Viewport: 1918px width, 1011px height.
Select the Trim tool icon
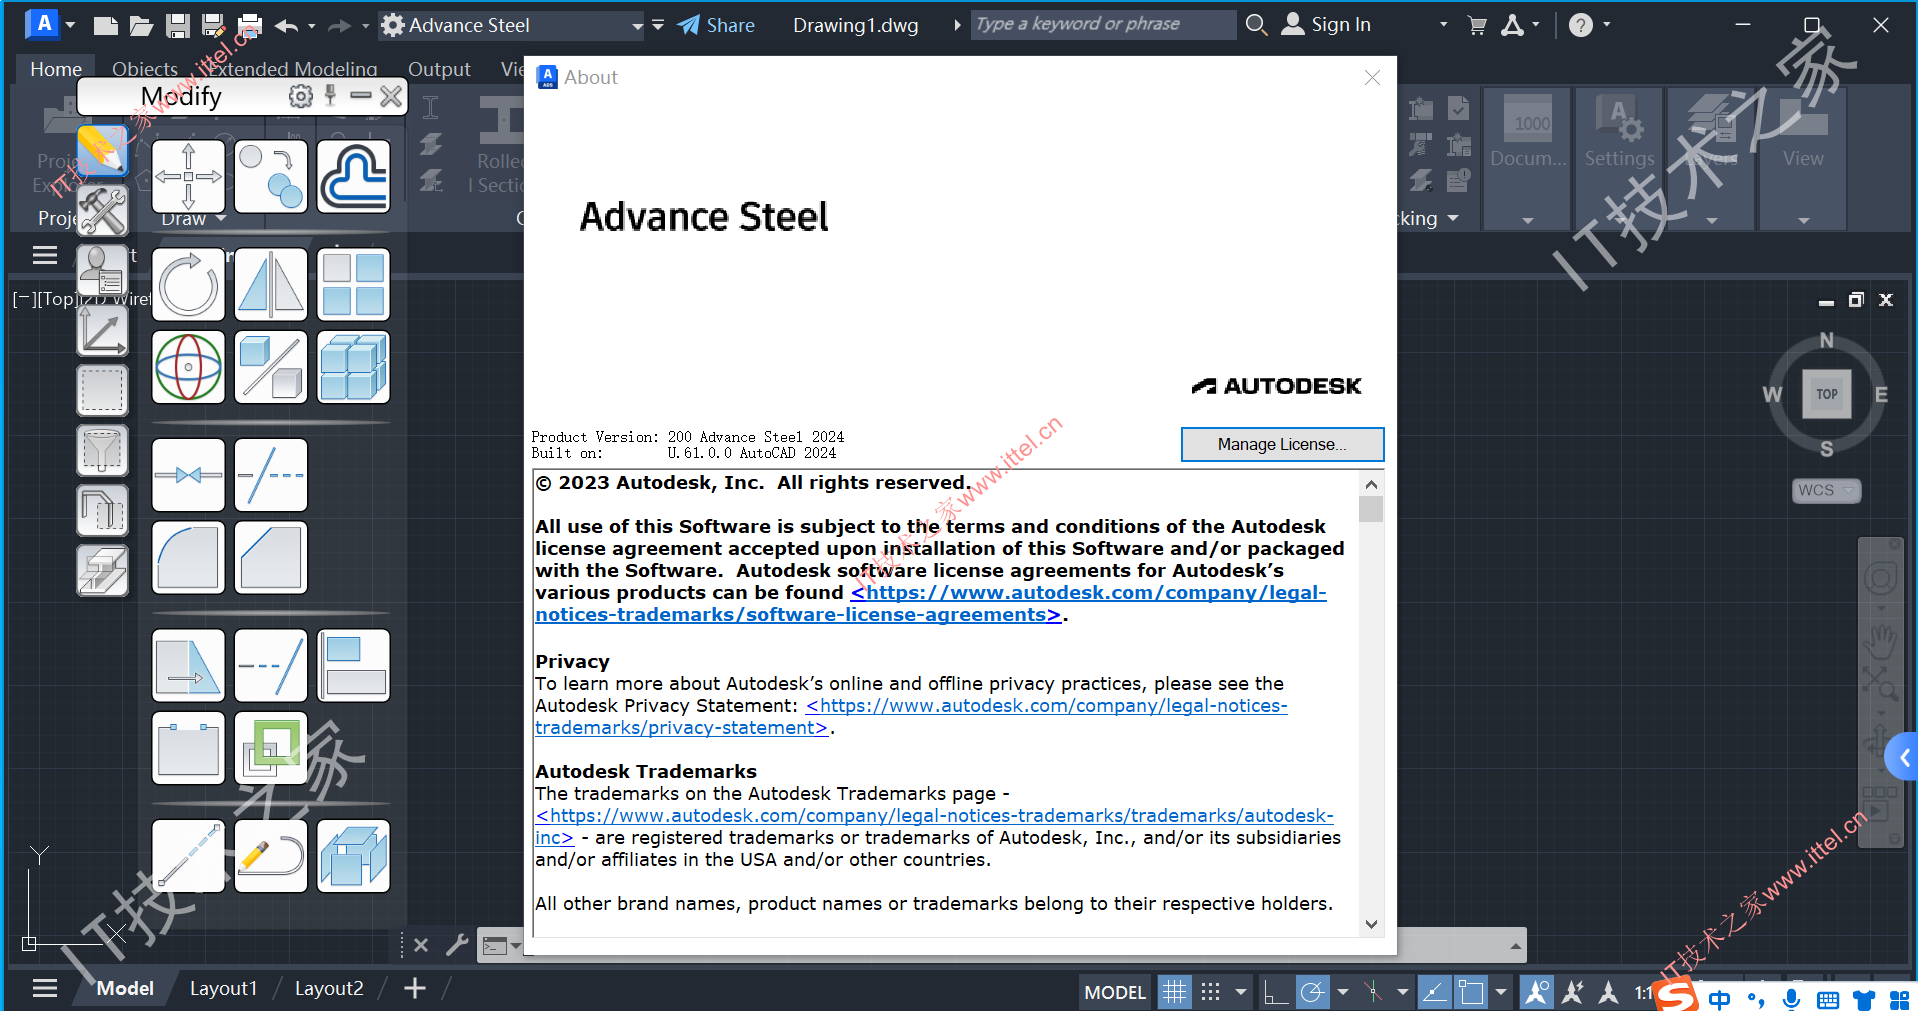271,475
